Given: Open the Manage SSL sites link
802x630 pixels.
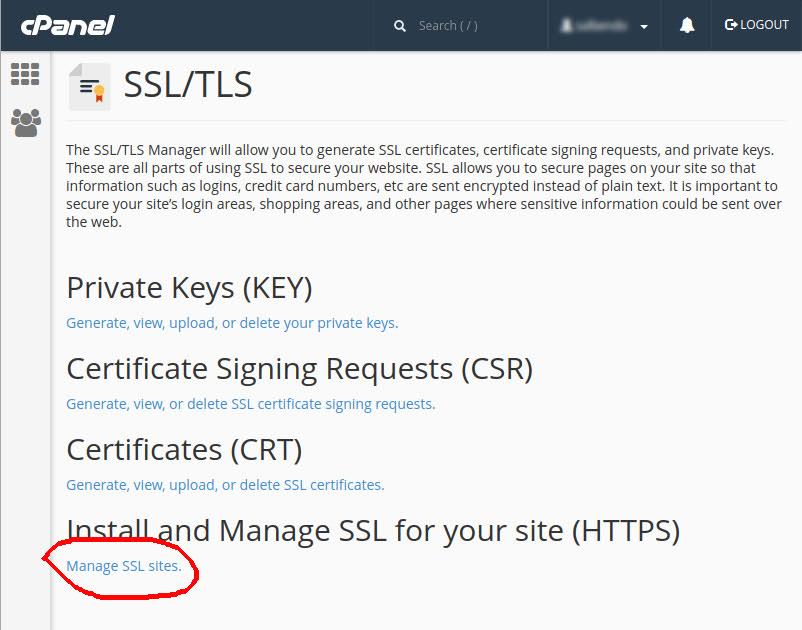Looking at the screenshot, I should click(x=124, y=566).
